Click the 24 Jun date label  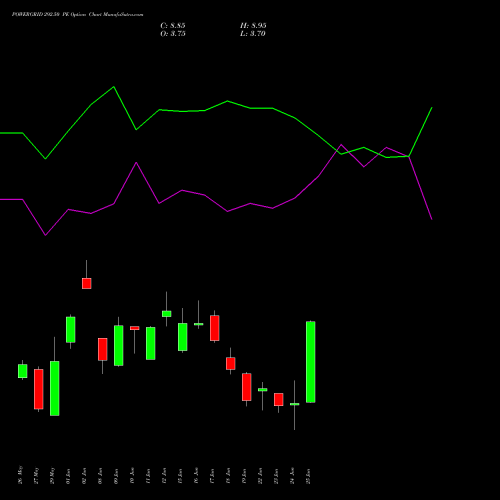pos(293,476)
